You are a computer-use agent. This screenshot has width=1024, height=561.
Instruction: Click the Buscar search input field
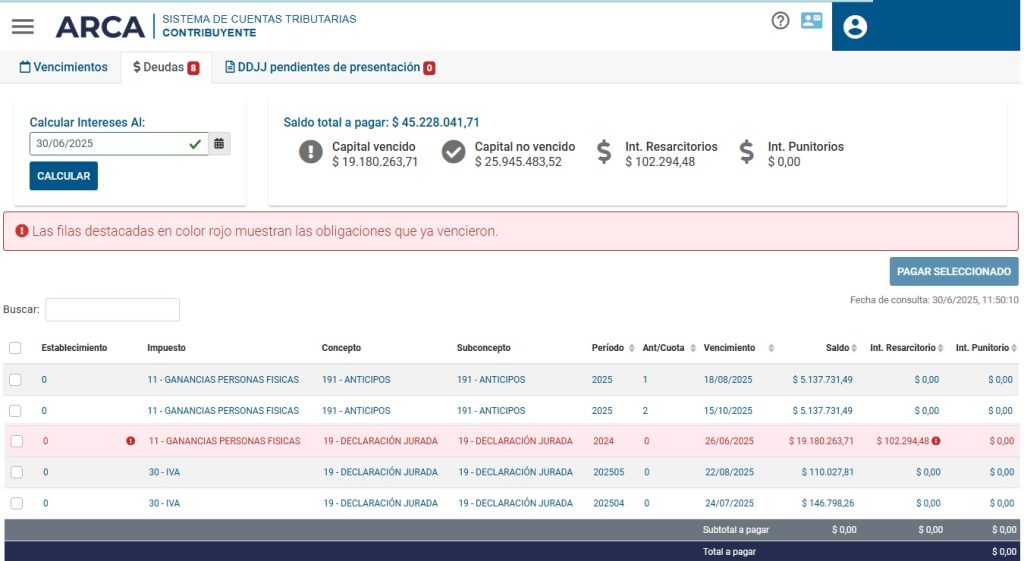click(x=112, y=310)
